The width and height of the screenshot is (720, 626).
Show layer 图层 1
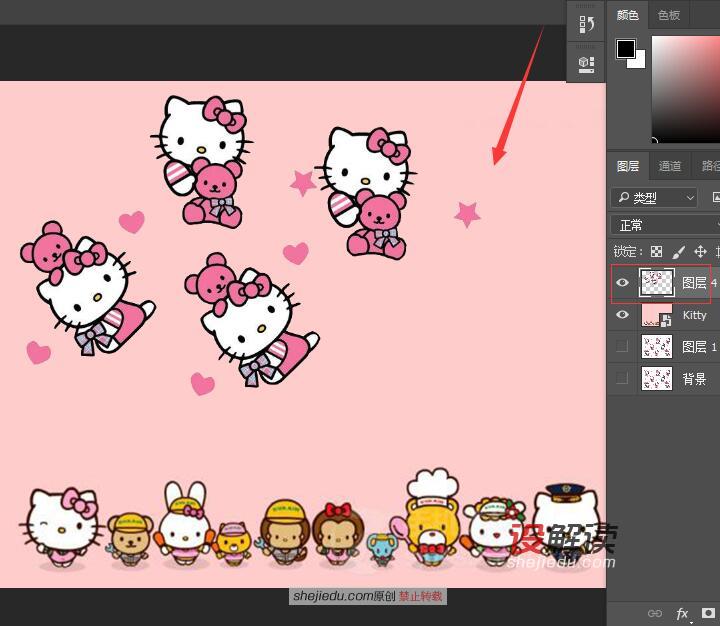pos(623,347)
